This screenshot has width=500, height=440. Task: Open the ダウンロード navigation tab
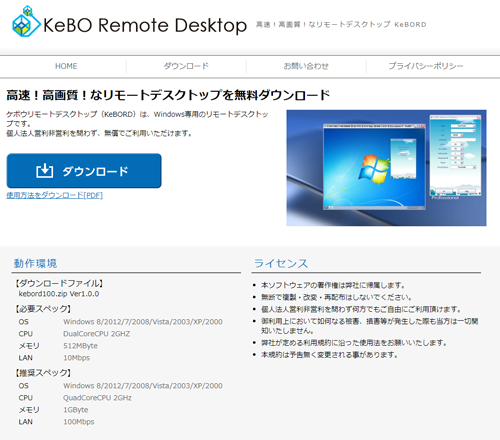click(186, 66)
